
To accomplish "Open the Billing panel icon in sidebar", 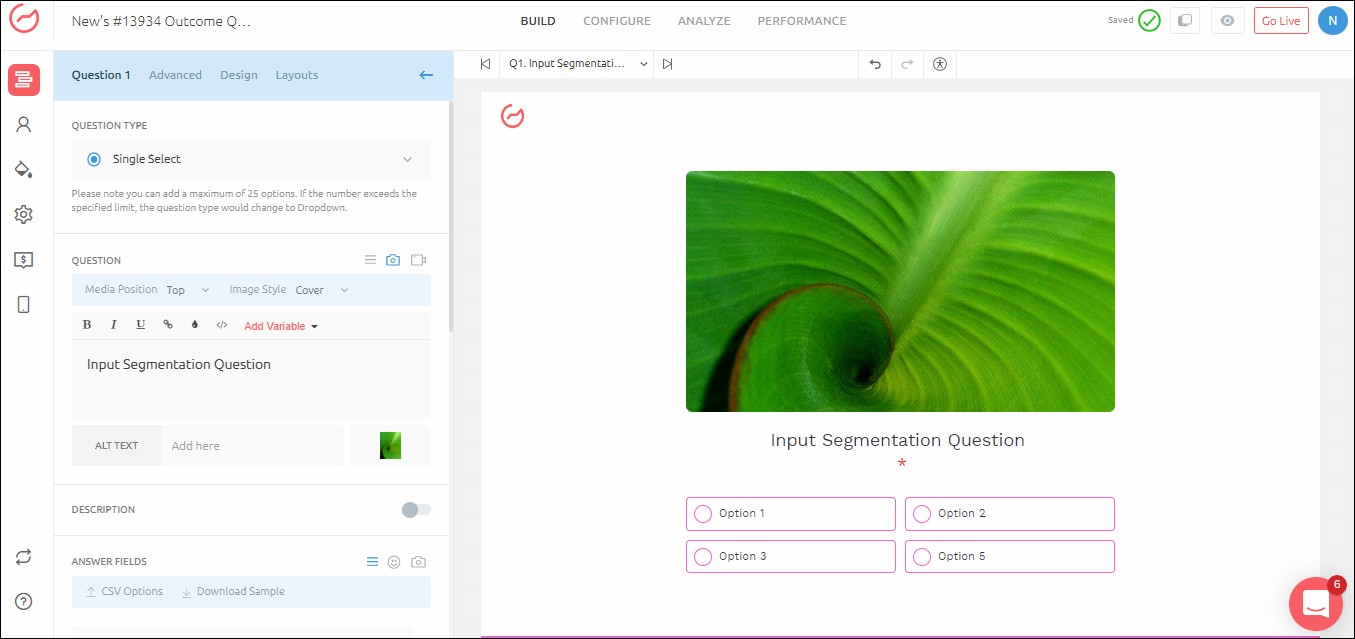I will 24,259.
